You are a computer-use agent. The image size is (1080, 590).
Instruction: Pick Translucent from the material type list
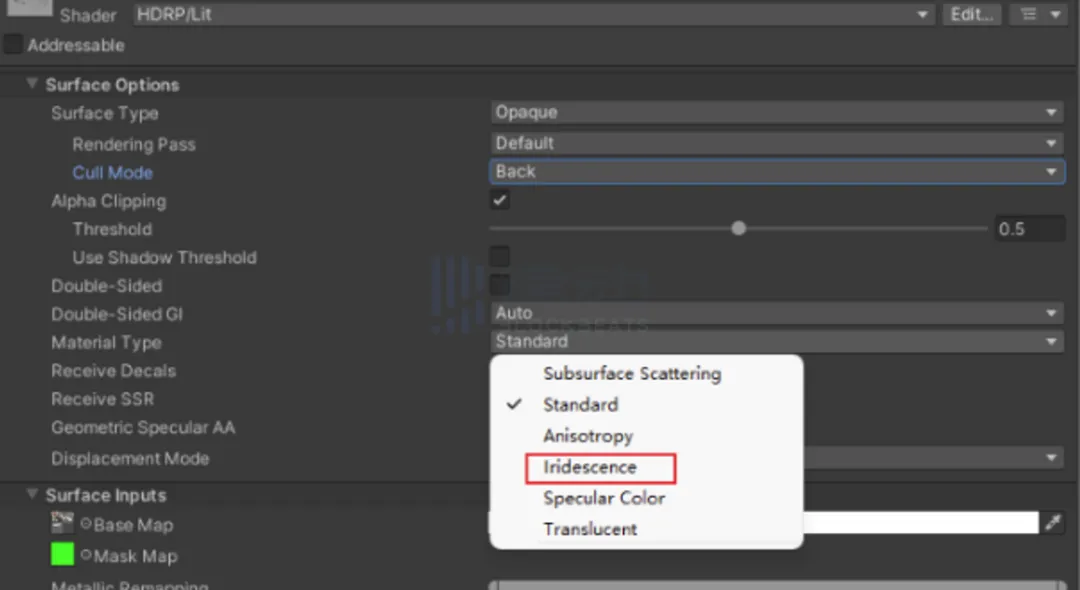[590, 529]
